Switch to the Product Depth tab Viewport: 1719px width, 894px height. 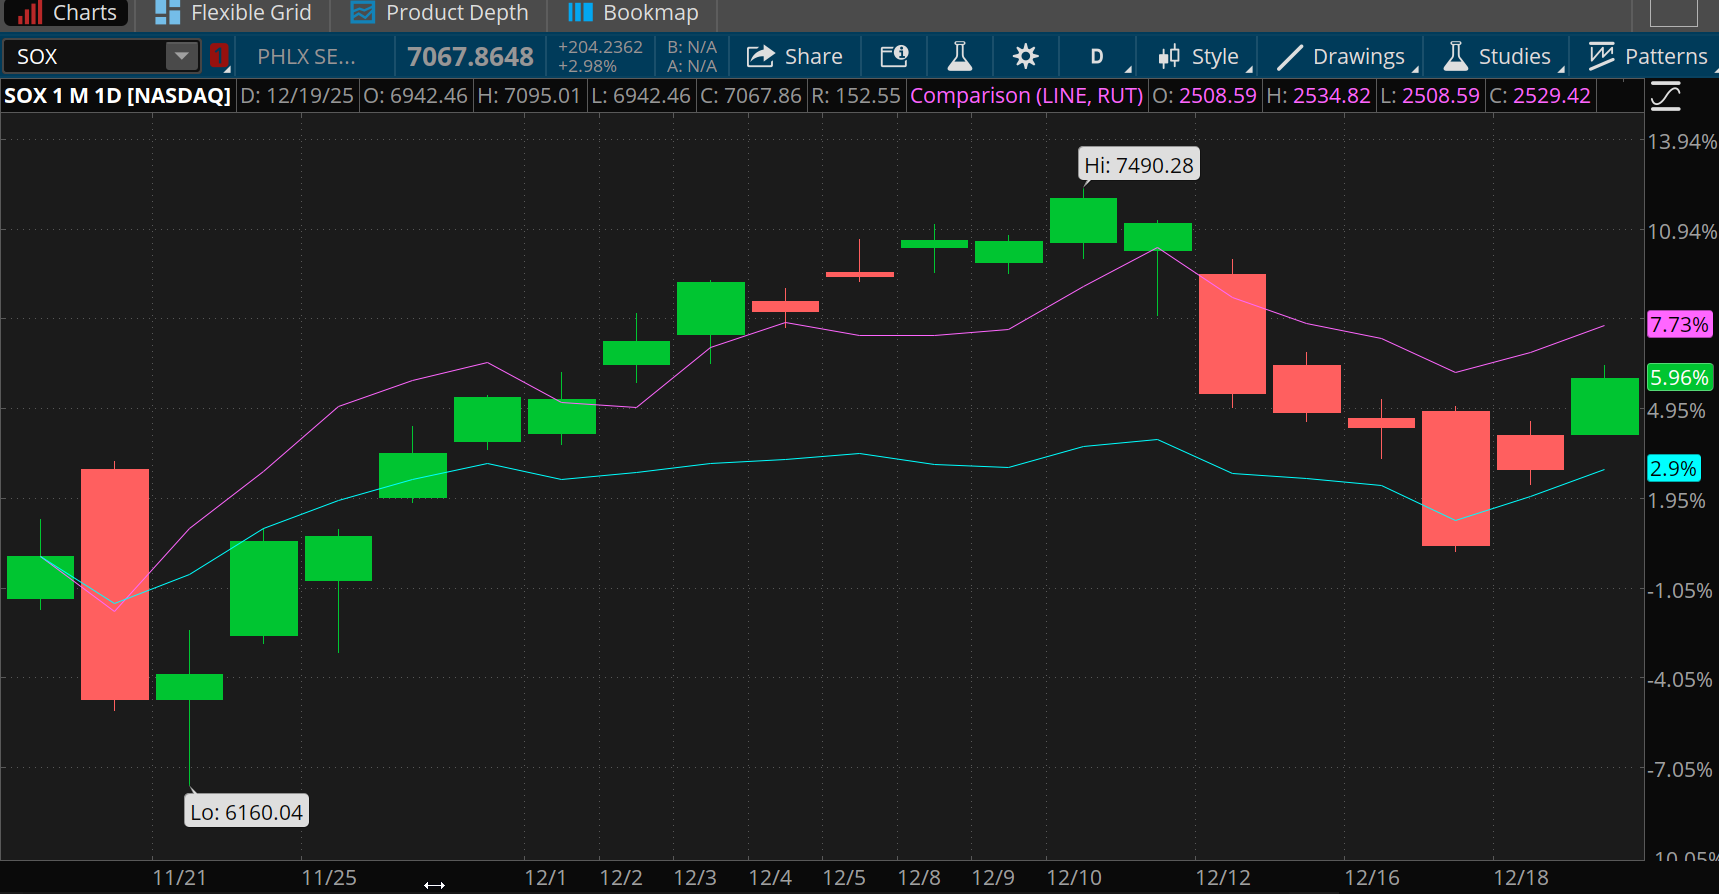pos(439,13)
